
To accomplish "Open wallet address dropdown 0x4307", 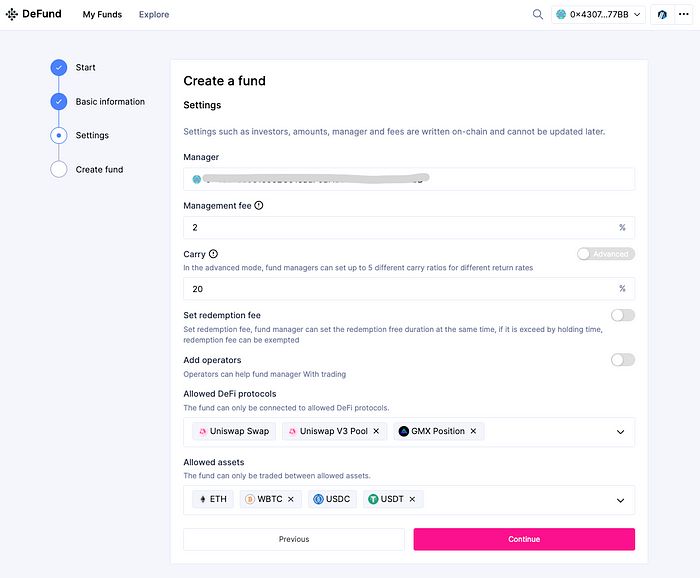I will click(x=598, y=15).
